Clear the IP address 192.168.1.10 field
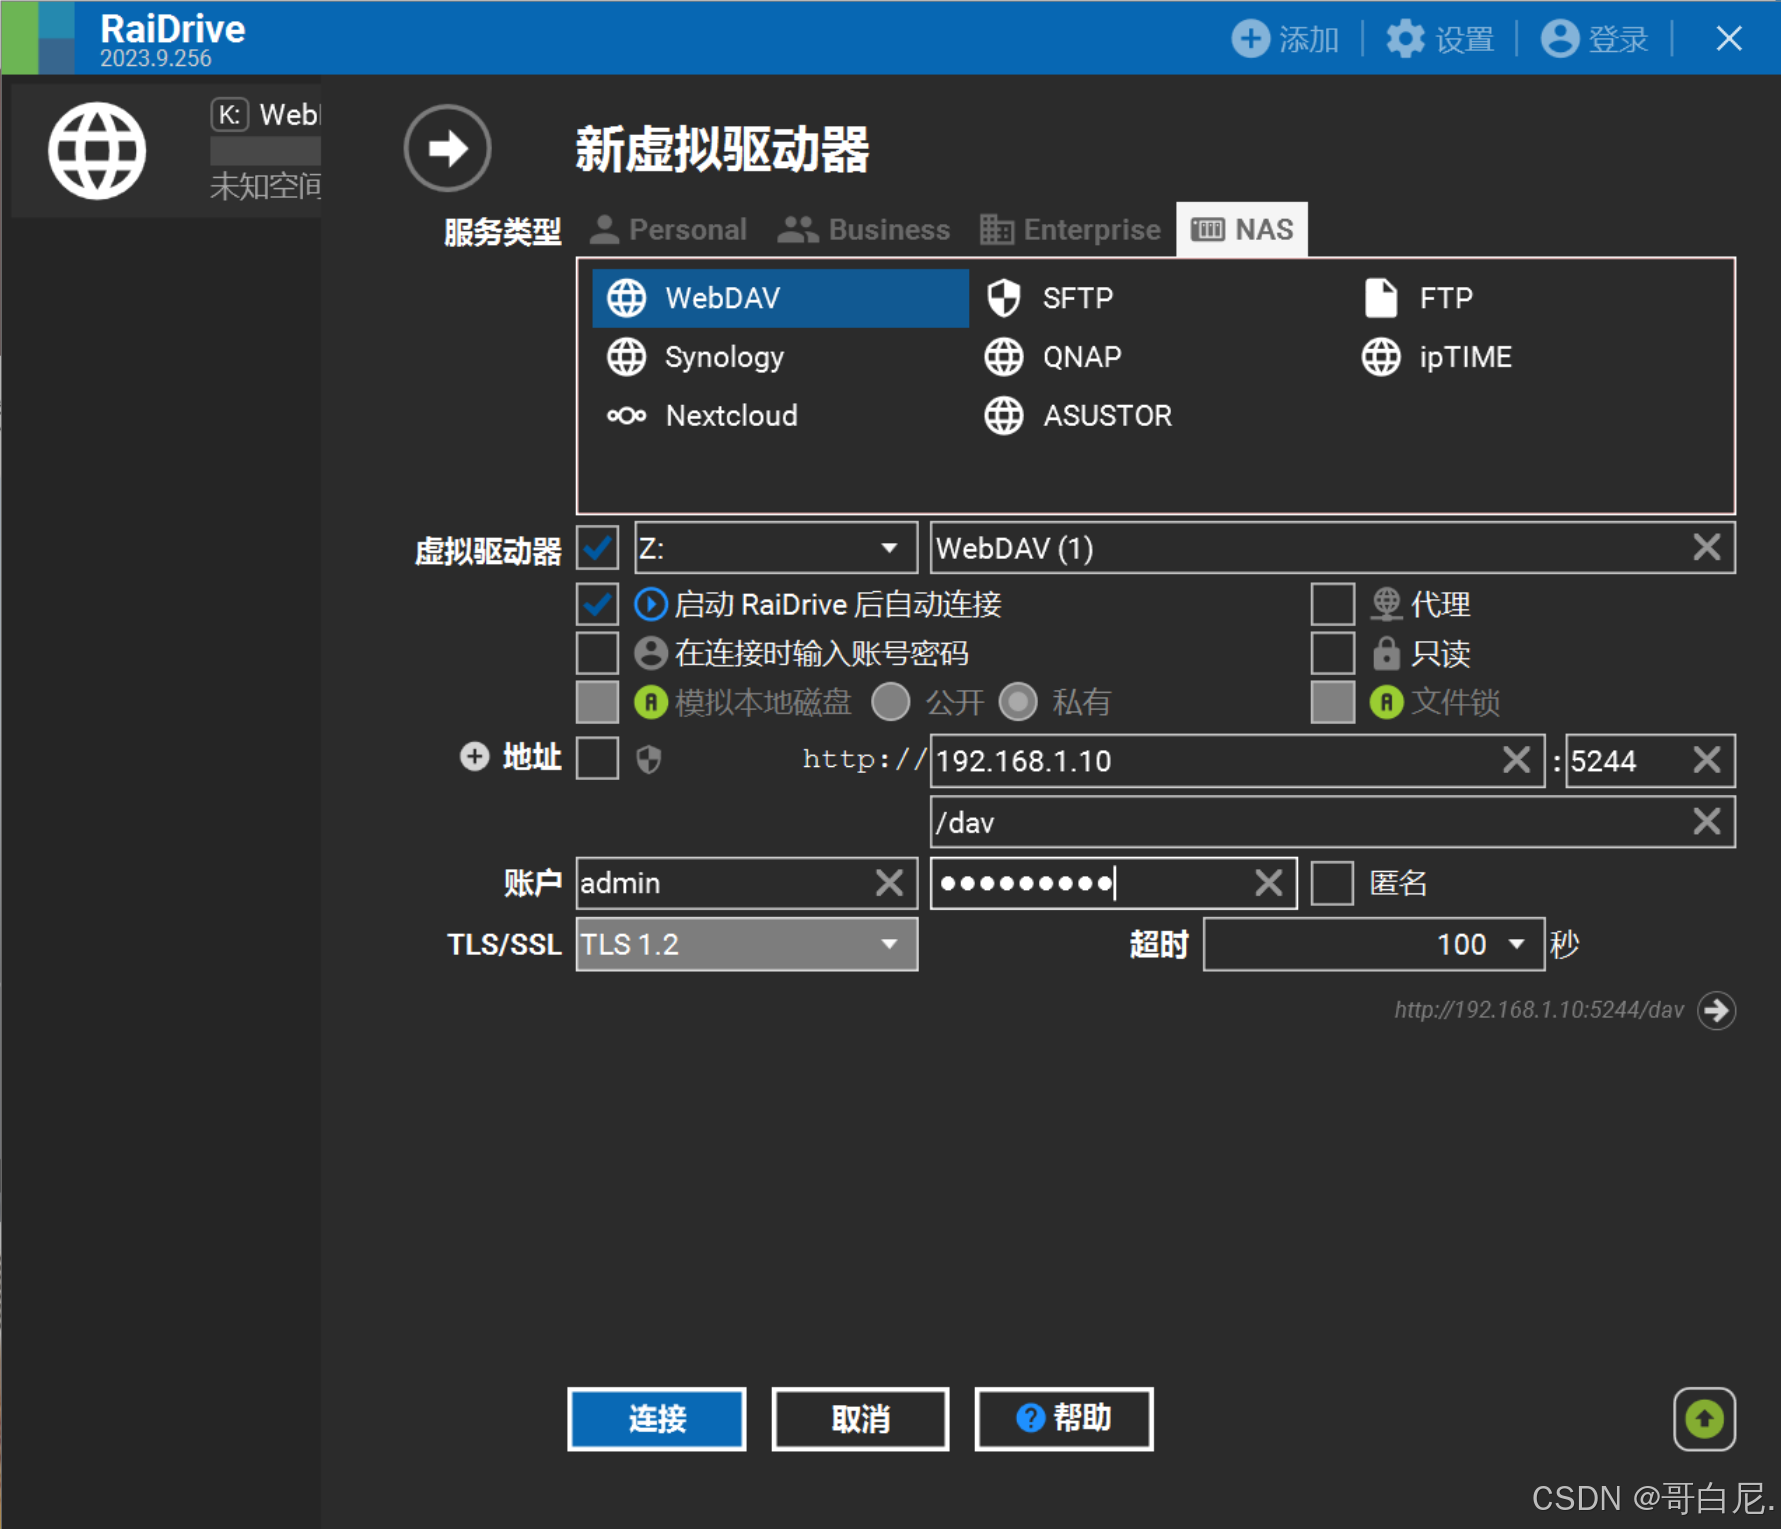The width and height of the screenshot is (1781, 1529). pos(1516,760)
